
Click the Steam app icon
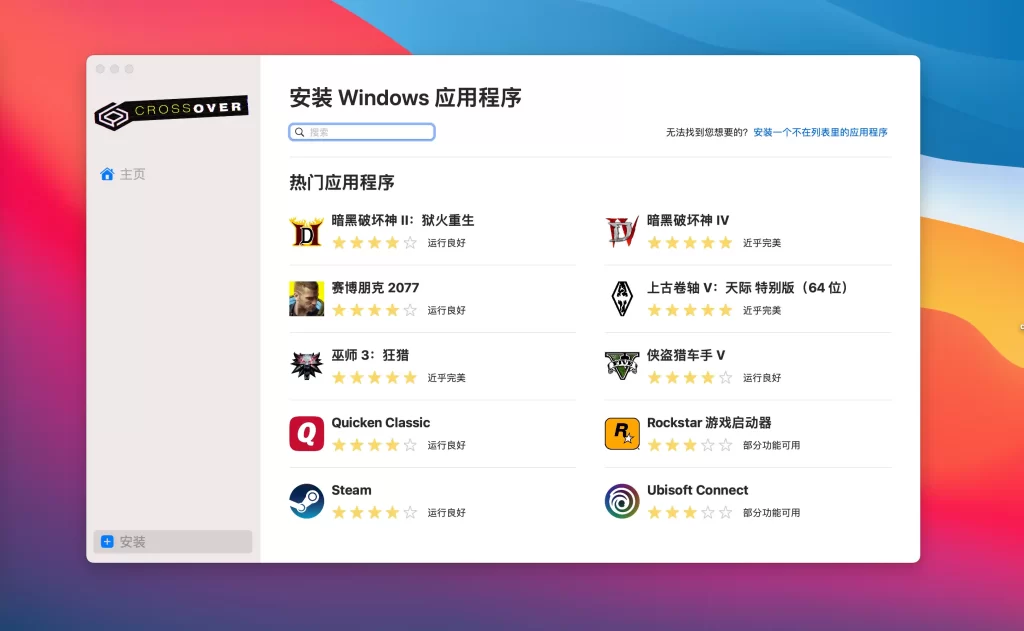coord(306,501)
